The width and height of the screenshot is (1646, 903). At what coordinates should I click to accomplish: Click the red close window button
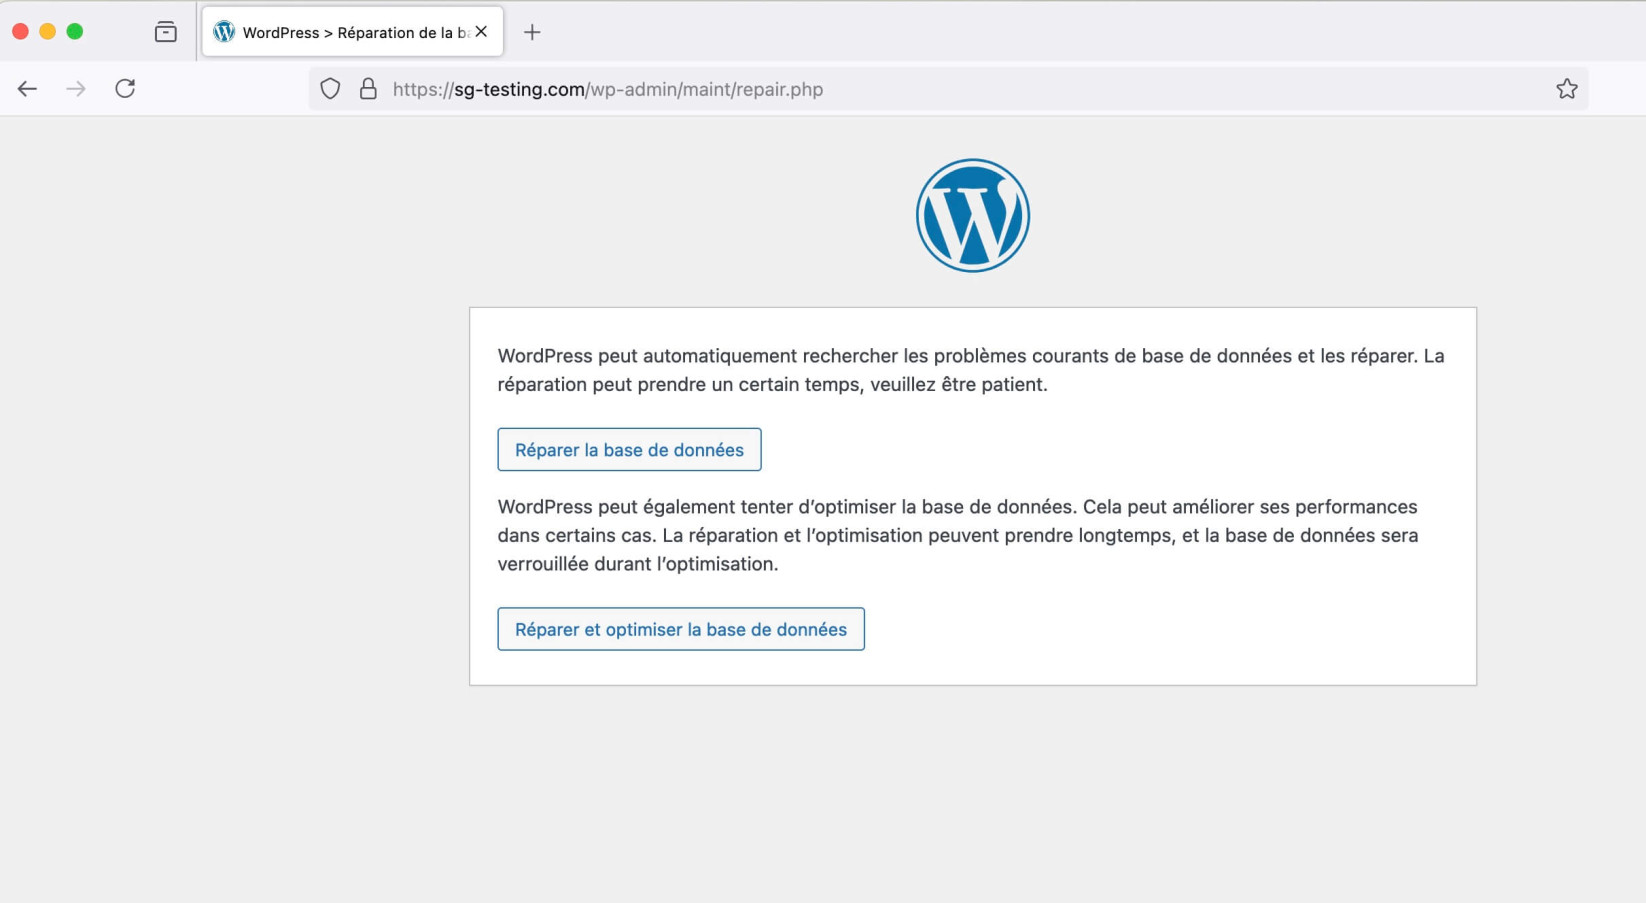click(20, 32)
